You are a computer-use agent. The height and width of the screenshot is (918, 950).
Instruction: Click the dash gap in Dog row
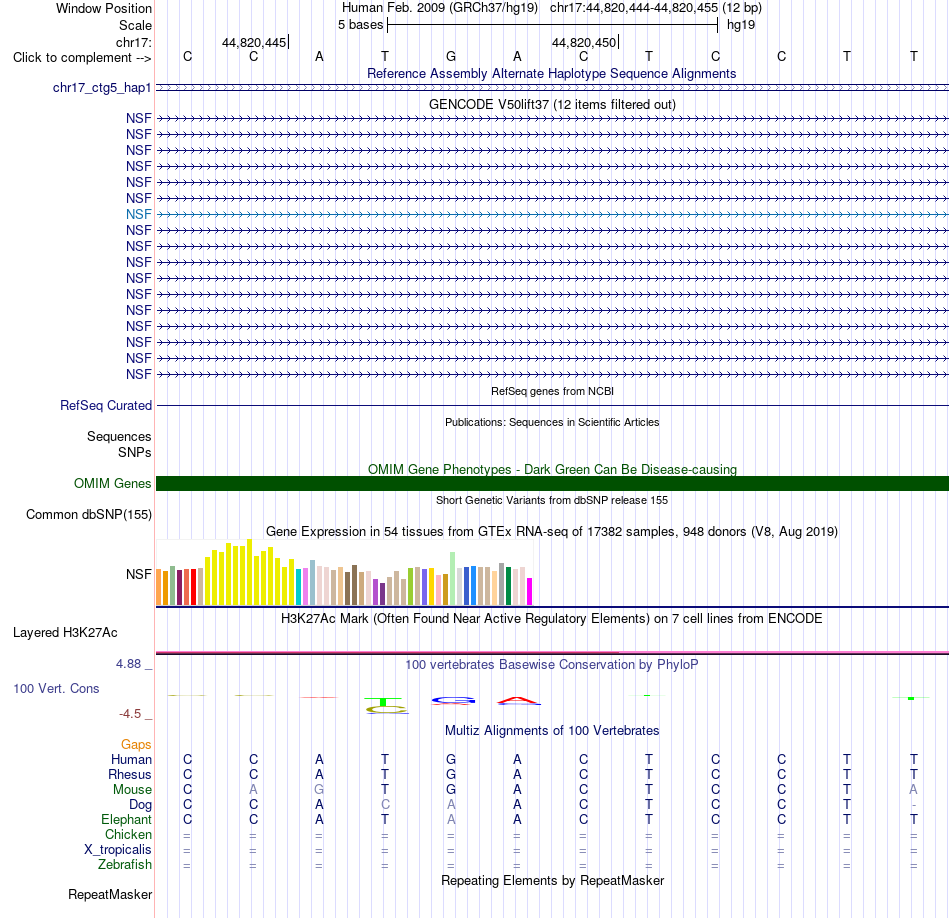tap(914, 805)
